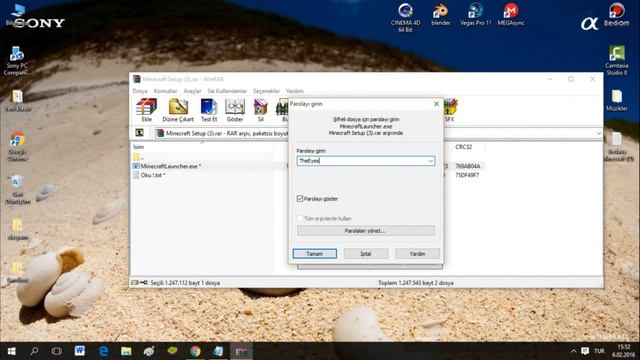Toggle the Parolayı göster checkbox
This screenshot has width=640, height=360.
[300, 198]
